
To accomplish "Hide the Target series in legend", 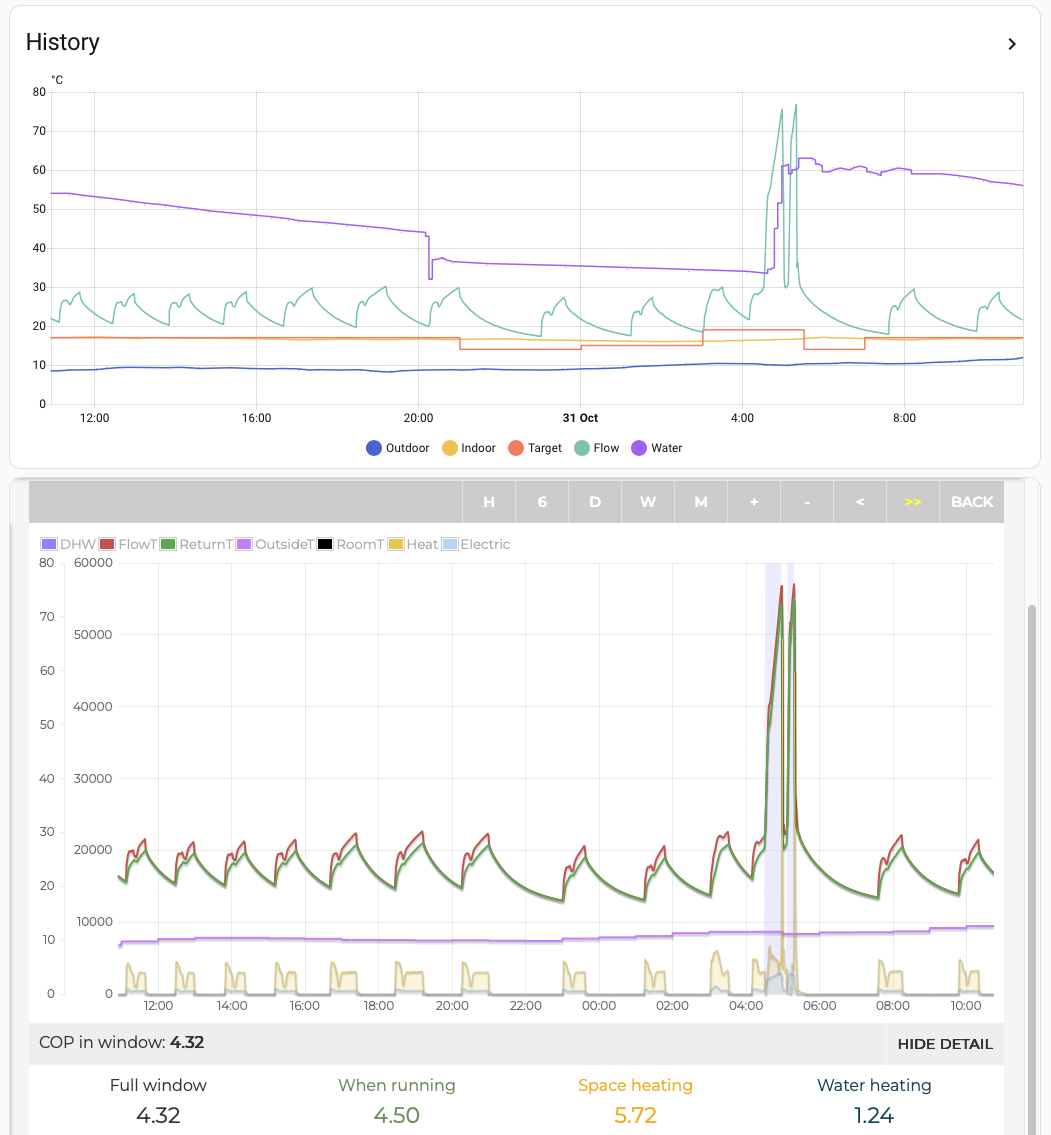I will (535, 448).
